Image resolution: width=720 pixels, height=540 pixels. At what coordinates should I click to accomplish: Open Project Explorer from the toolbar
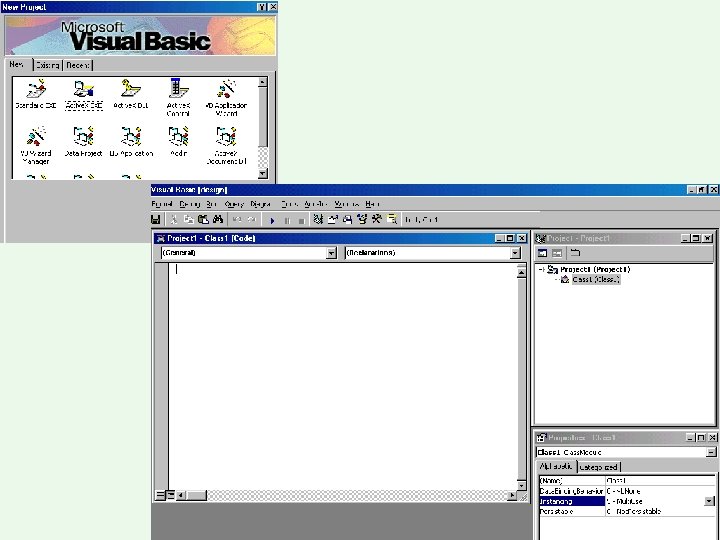(x=318, y=219)
